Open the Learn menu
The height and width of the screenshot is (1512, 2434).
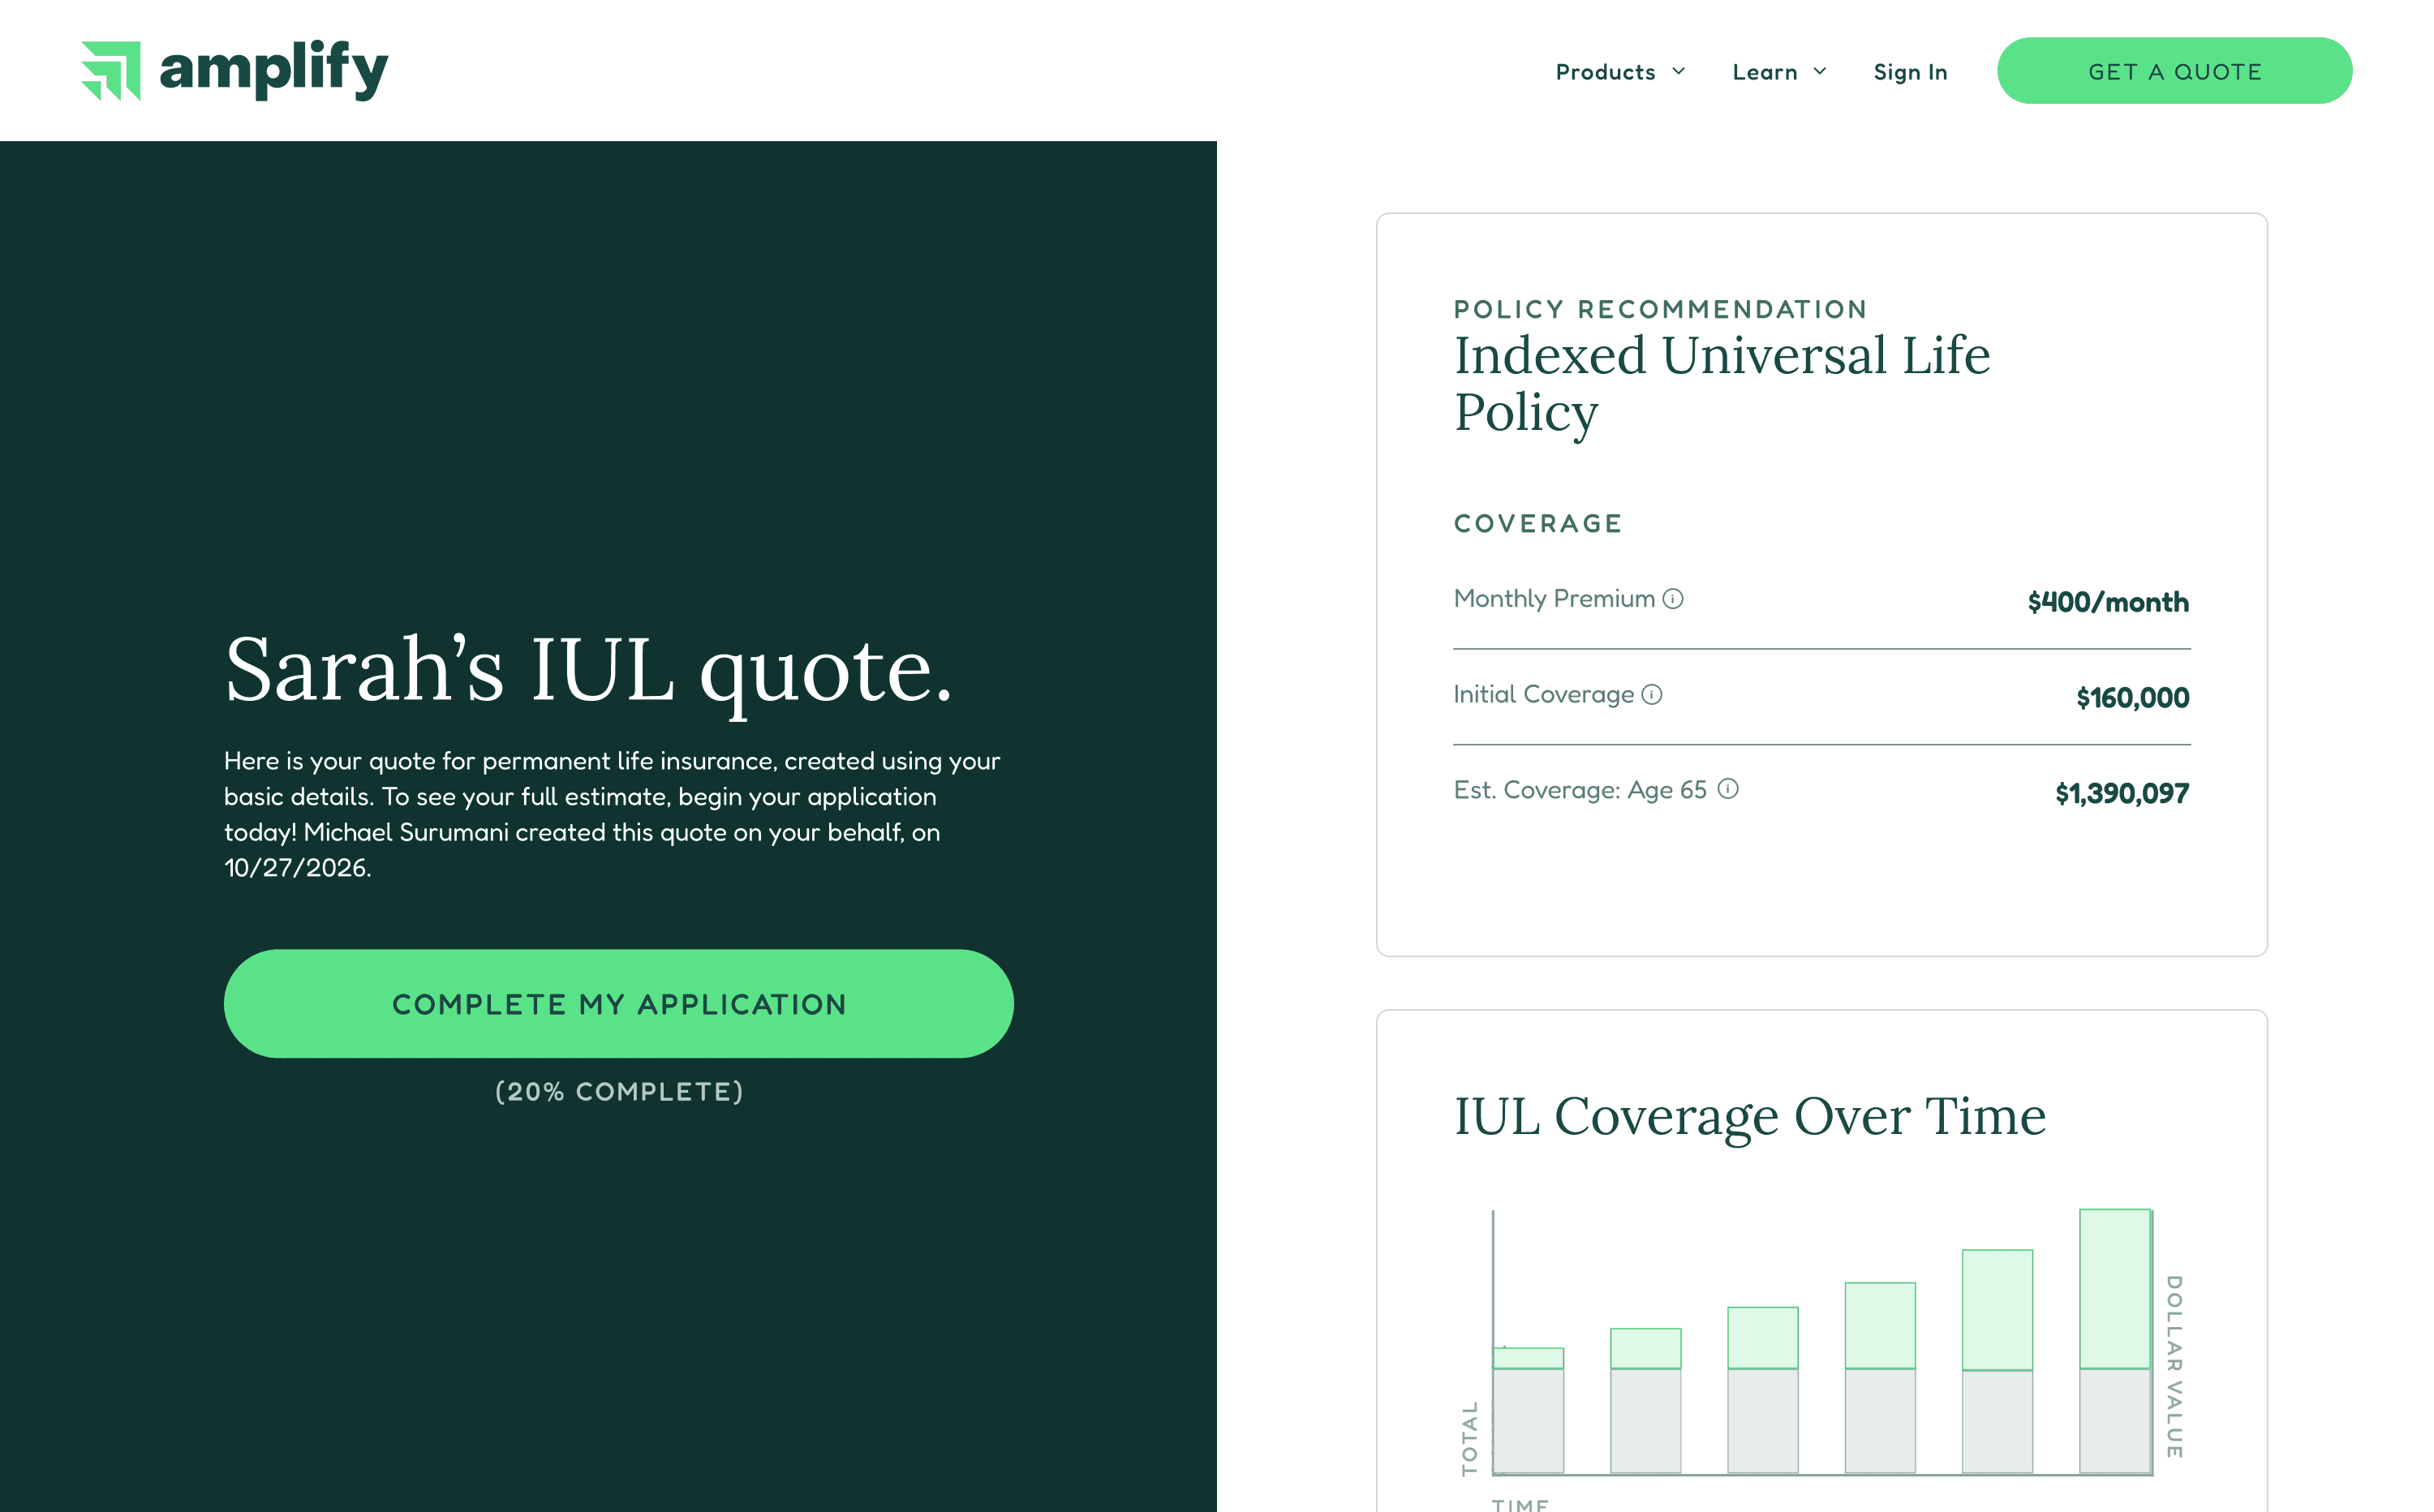pos(1765,72)
